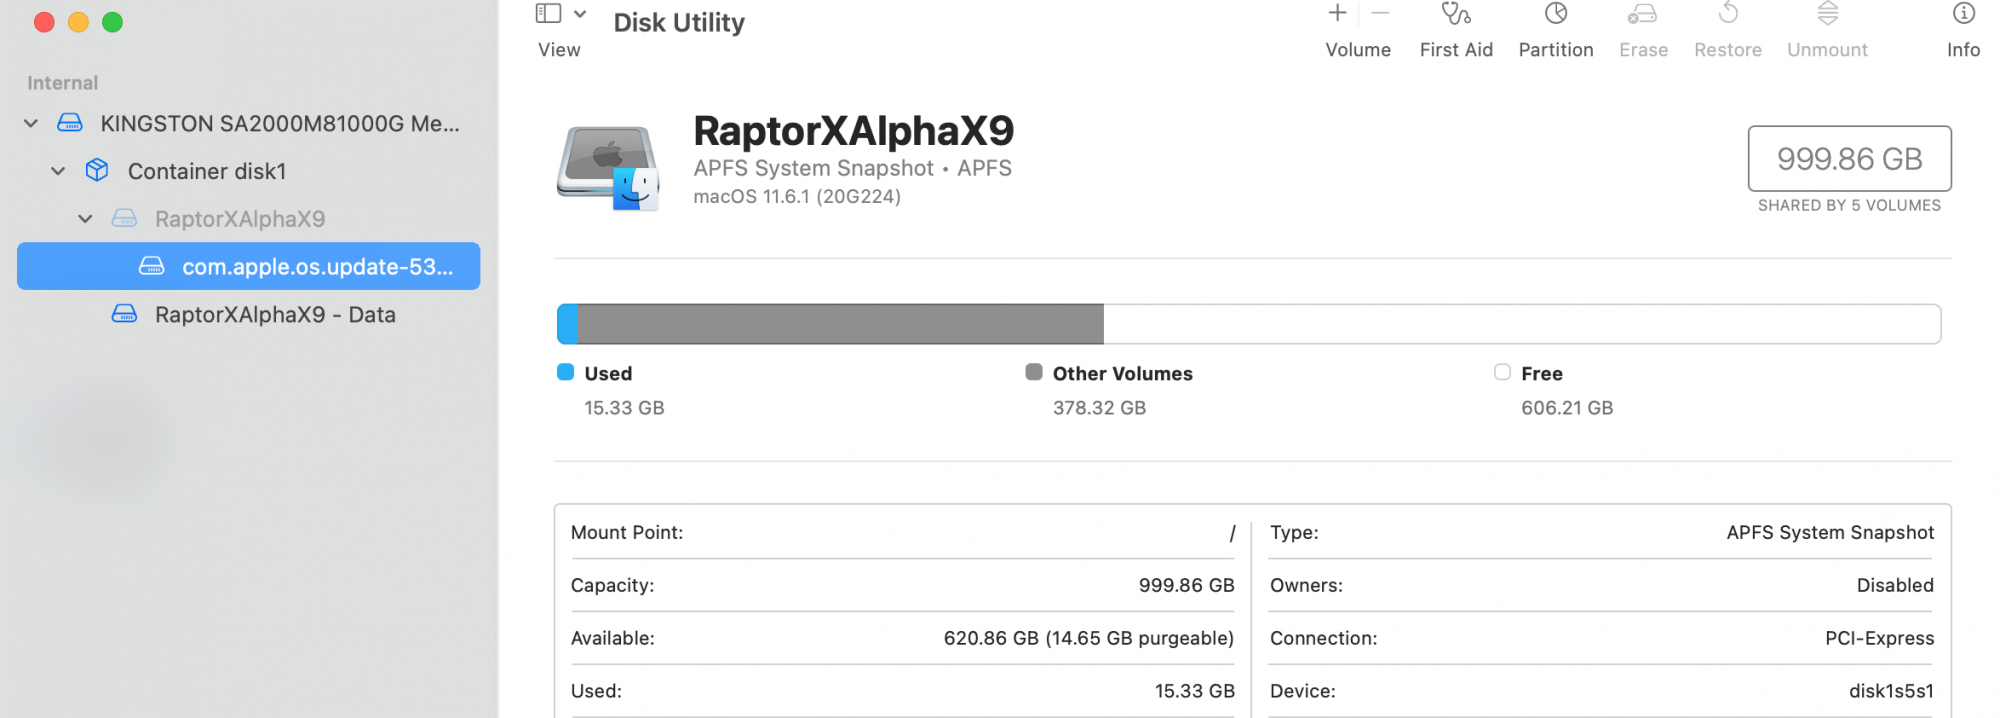Click the sidebar View toggle icon
The height and width of the screenshot is (718, 2000).
tap(548, 13)
